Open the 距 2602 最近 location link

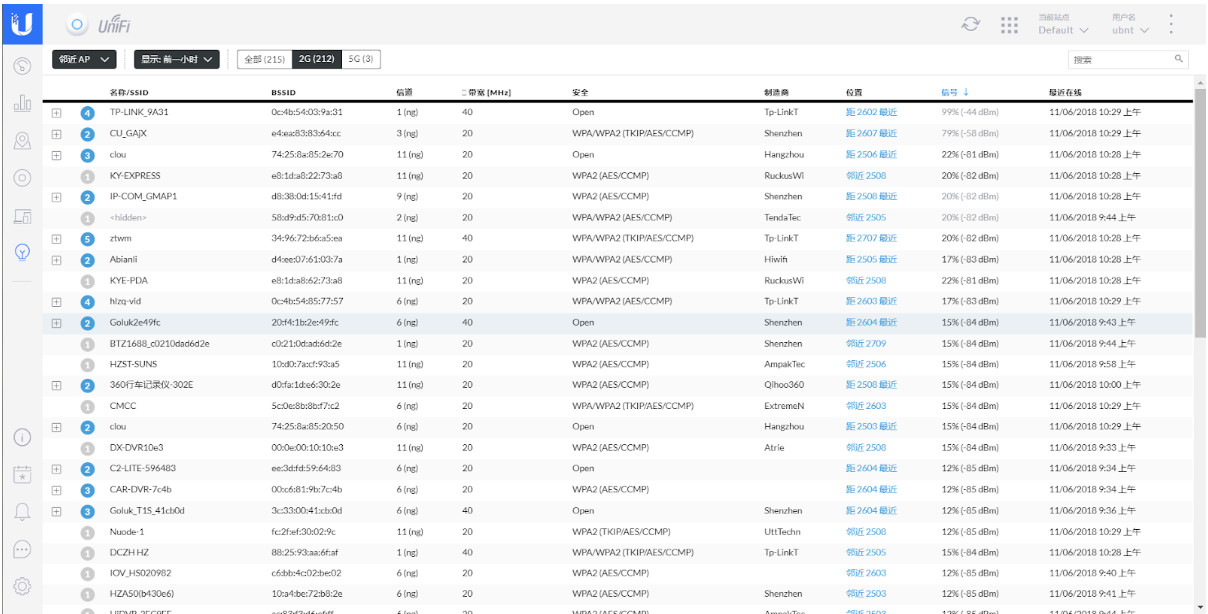point(871,113)
